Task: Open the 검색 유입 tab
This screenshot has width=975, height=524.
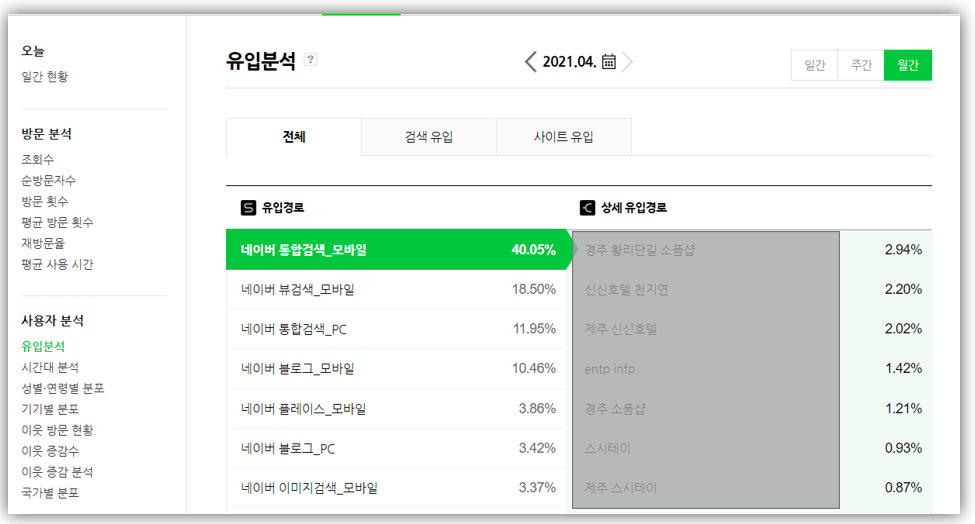Action: pyautogui.click(x=429, y=137)
